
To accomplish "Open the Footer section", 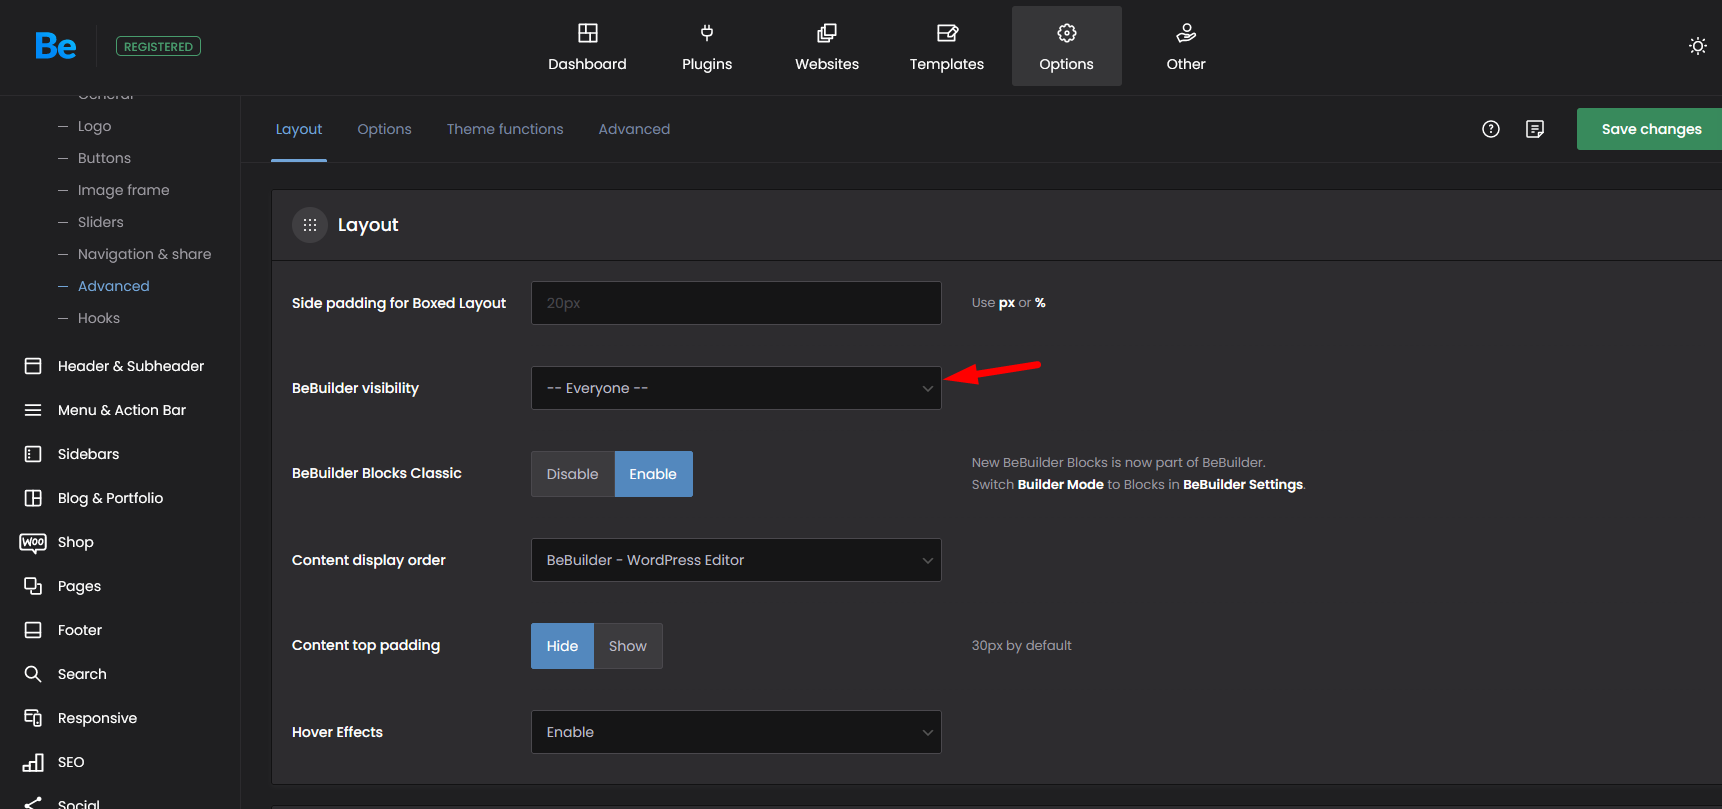I will coord(80,630).
